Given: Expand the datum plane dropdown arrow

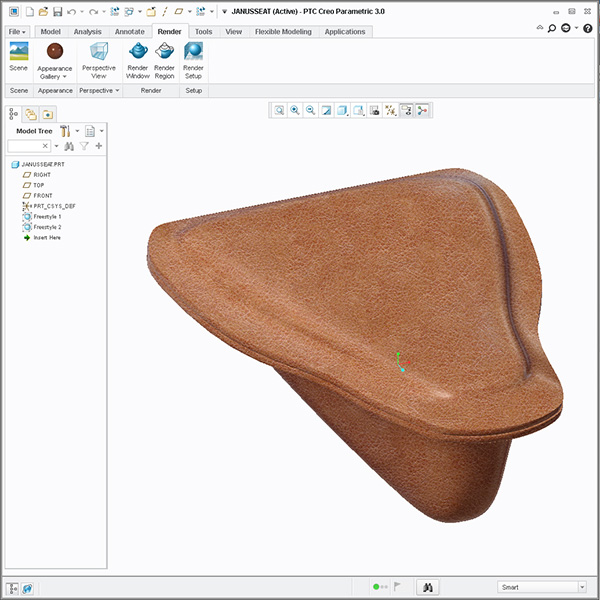Looking at the screenshot, I should click(189, 12).
